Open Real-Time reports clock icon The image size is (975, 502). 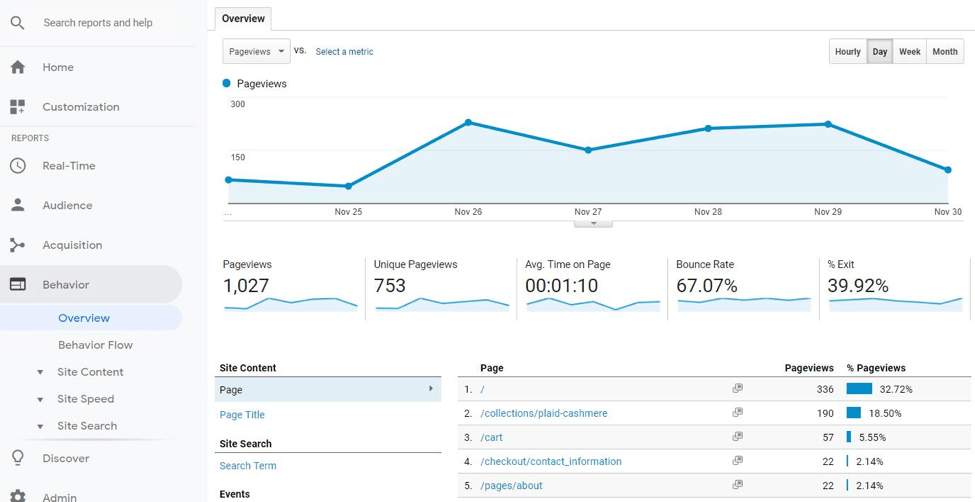pyautogui.click(x=17, y=166)
